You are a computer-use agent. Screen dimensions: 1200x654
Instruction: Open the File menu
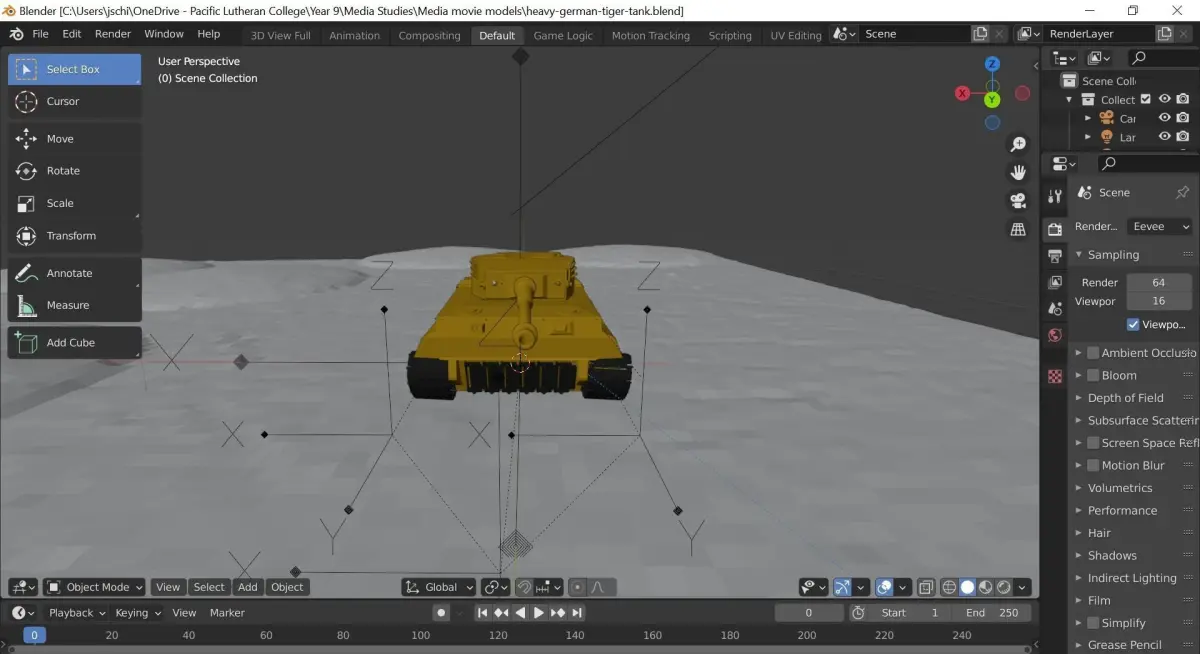click(x=40, y=34)
